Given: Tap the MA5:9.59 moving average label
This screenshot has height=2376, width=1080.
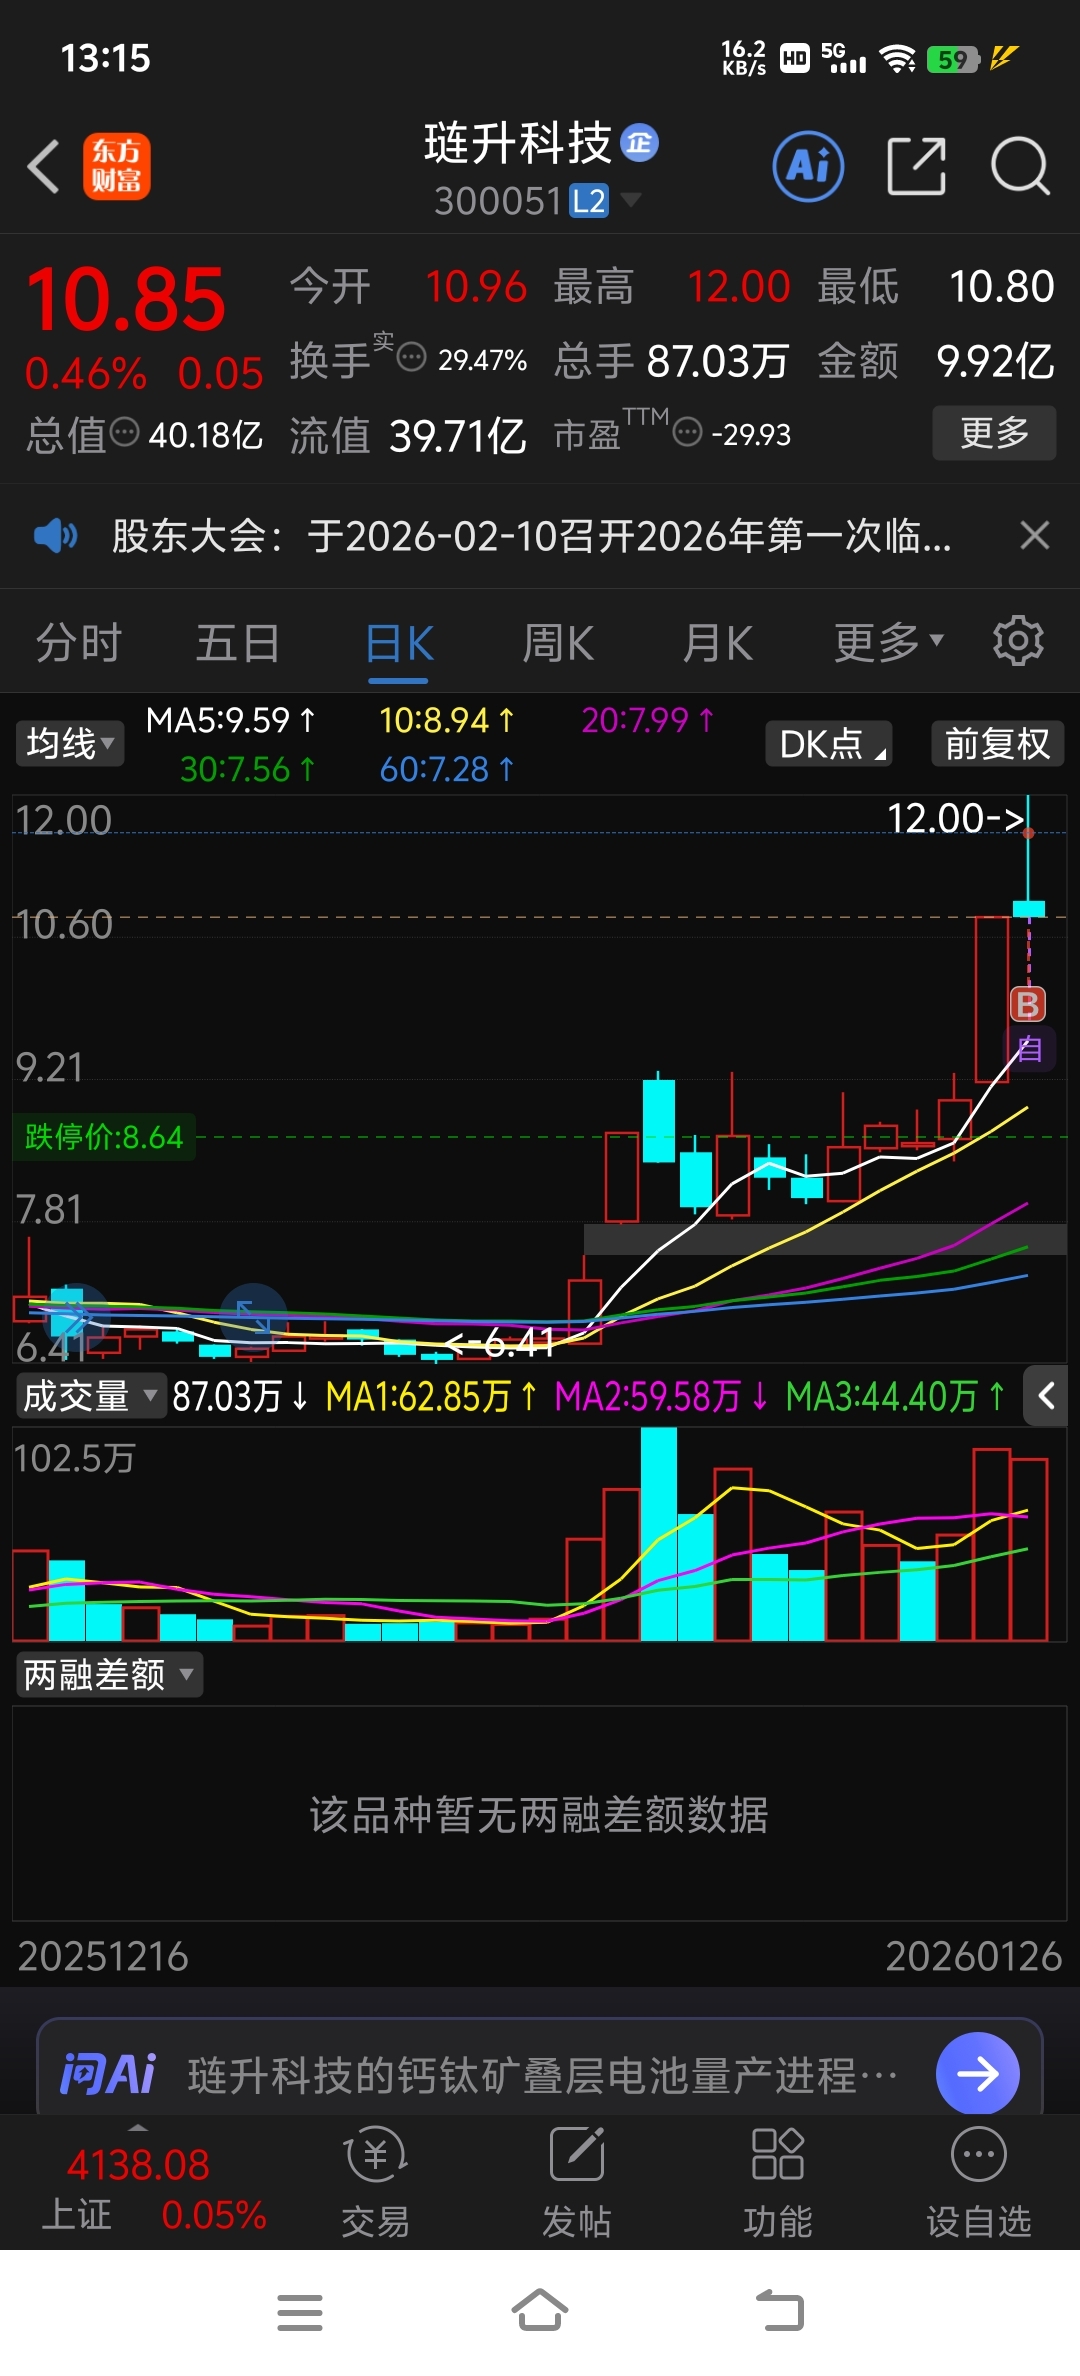Looking at the screenshot, I should pos(231,720).
